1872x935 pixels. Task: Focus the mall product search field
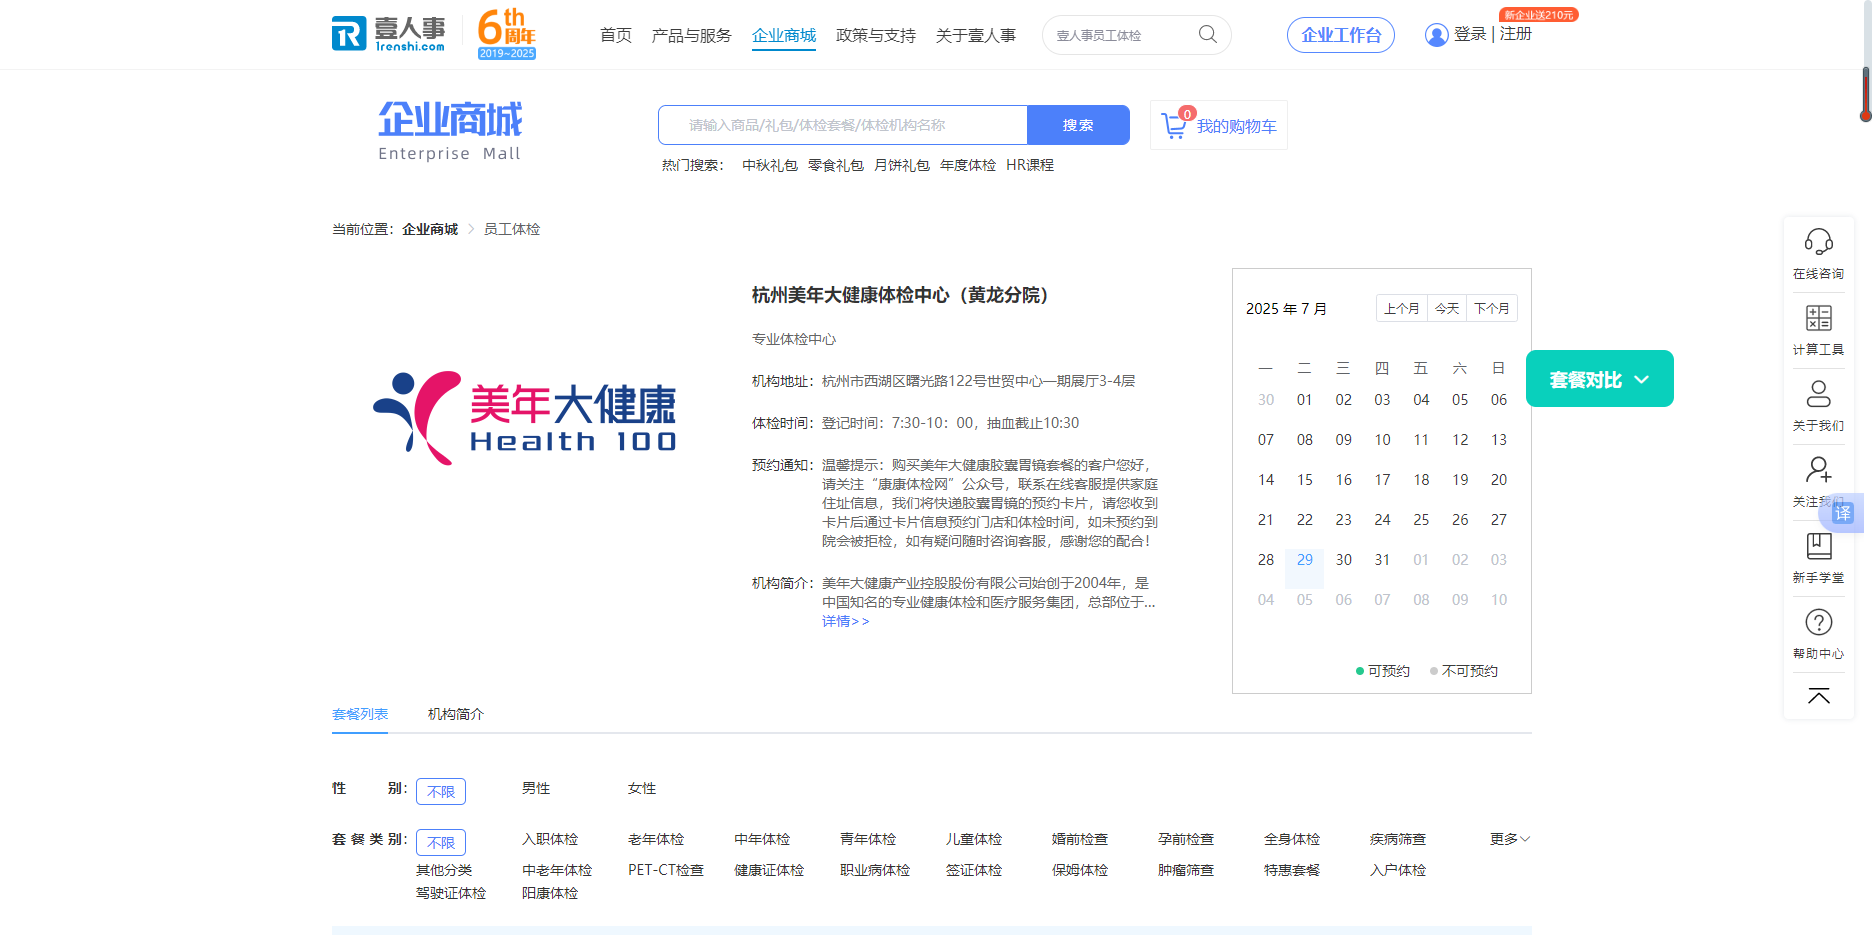click(x=843, y=125)
